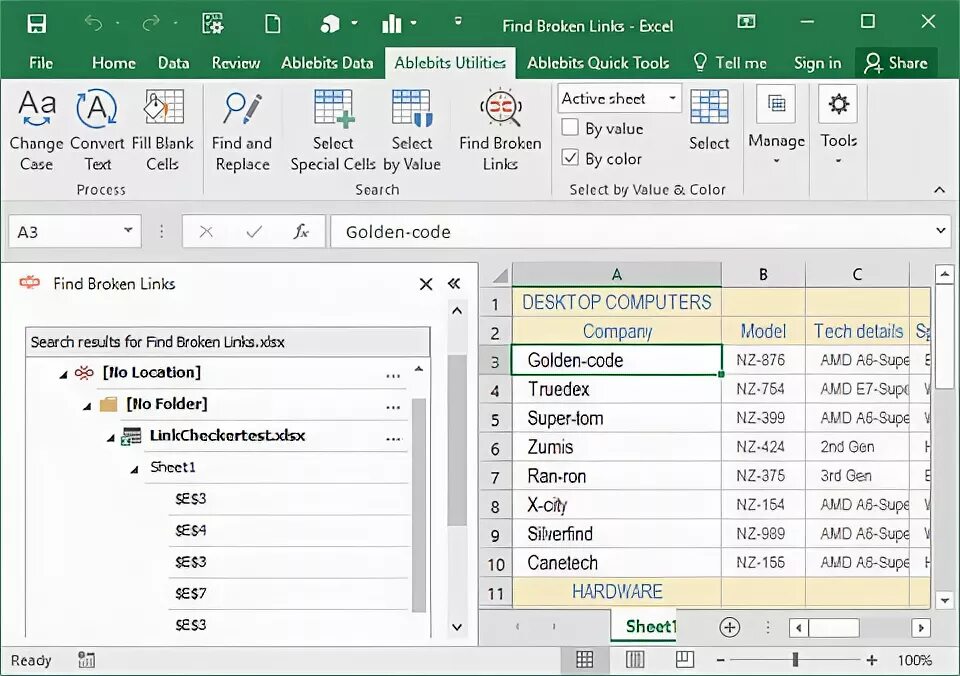
Task: Click the chart icon in quick access toolbar
Action: pyautogui.click(x=392, y=24)
